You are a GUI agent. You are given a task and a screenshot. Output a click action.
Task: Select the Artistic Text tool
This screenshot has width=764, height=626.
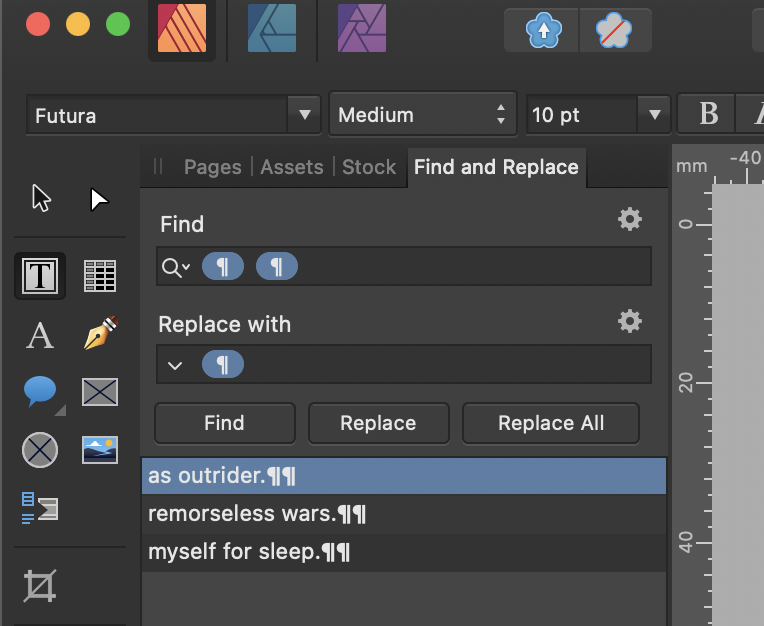click(x=40, y=335)
